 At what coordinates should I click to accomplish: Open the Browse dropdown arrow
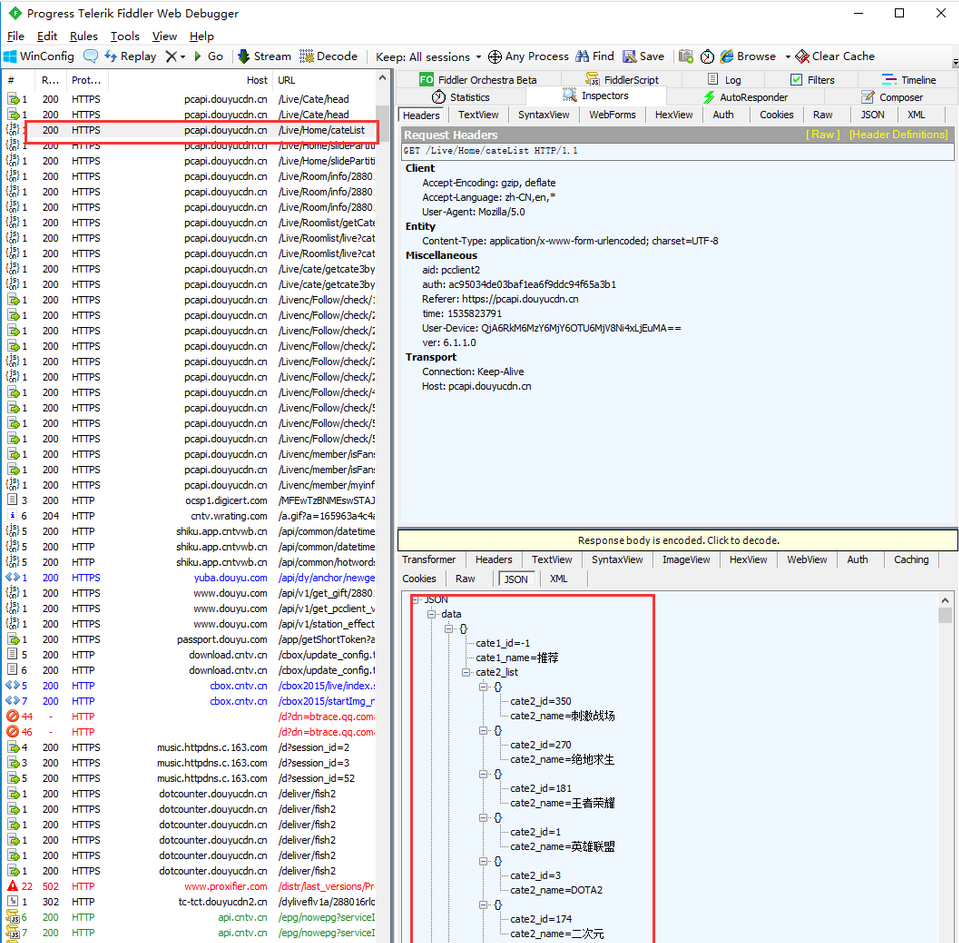788,57
